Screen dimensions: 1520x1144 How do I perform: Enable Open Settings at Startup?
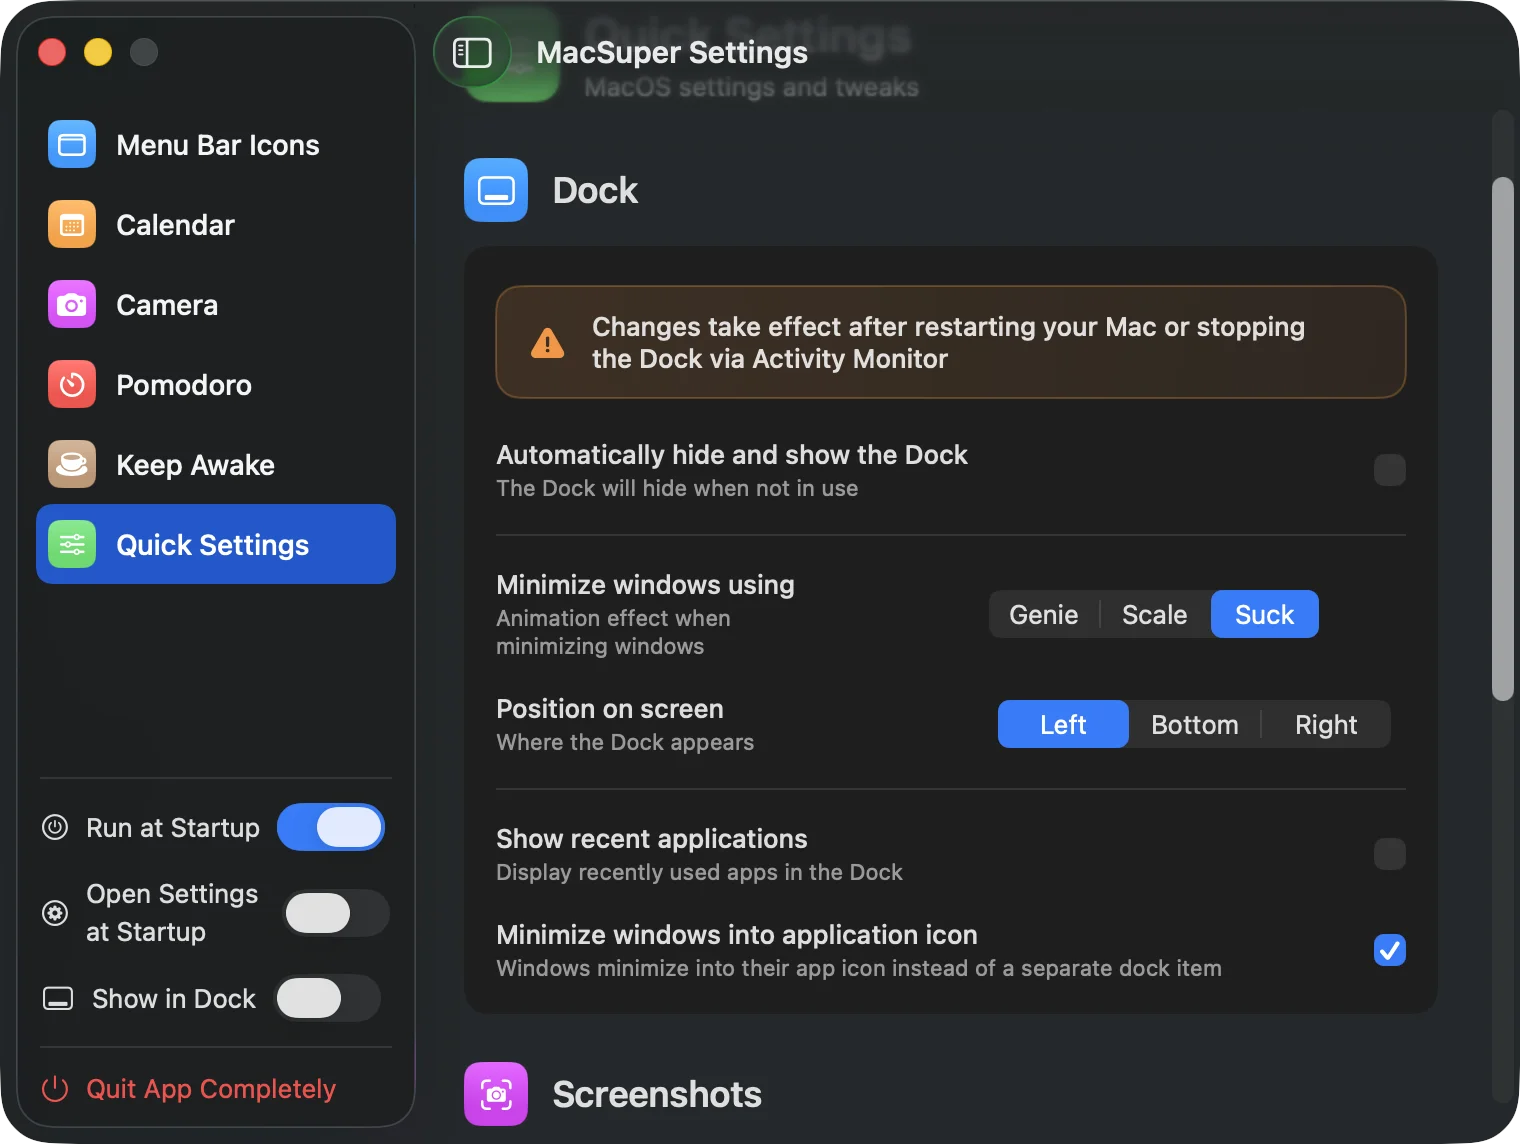coord(335,913)
